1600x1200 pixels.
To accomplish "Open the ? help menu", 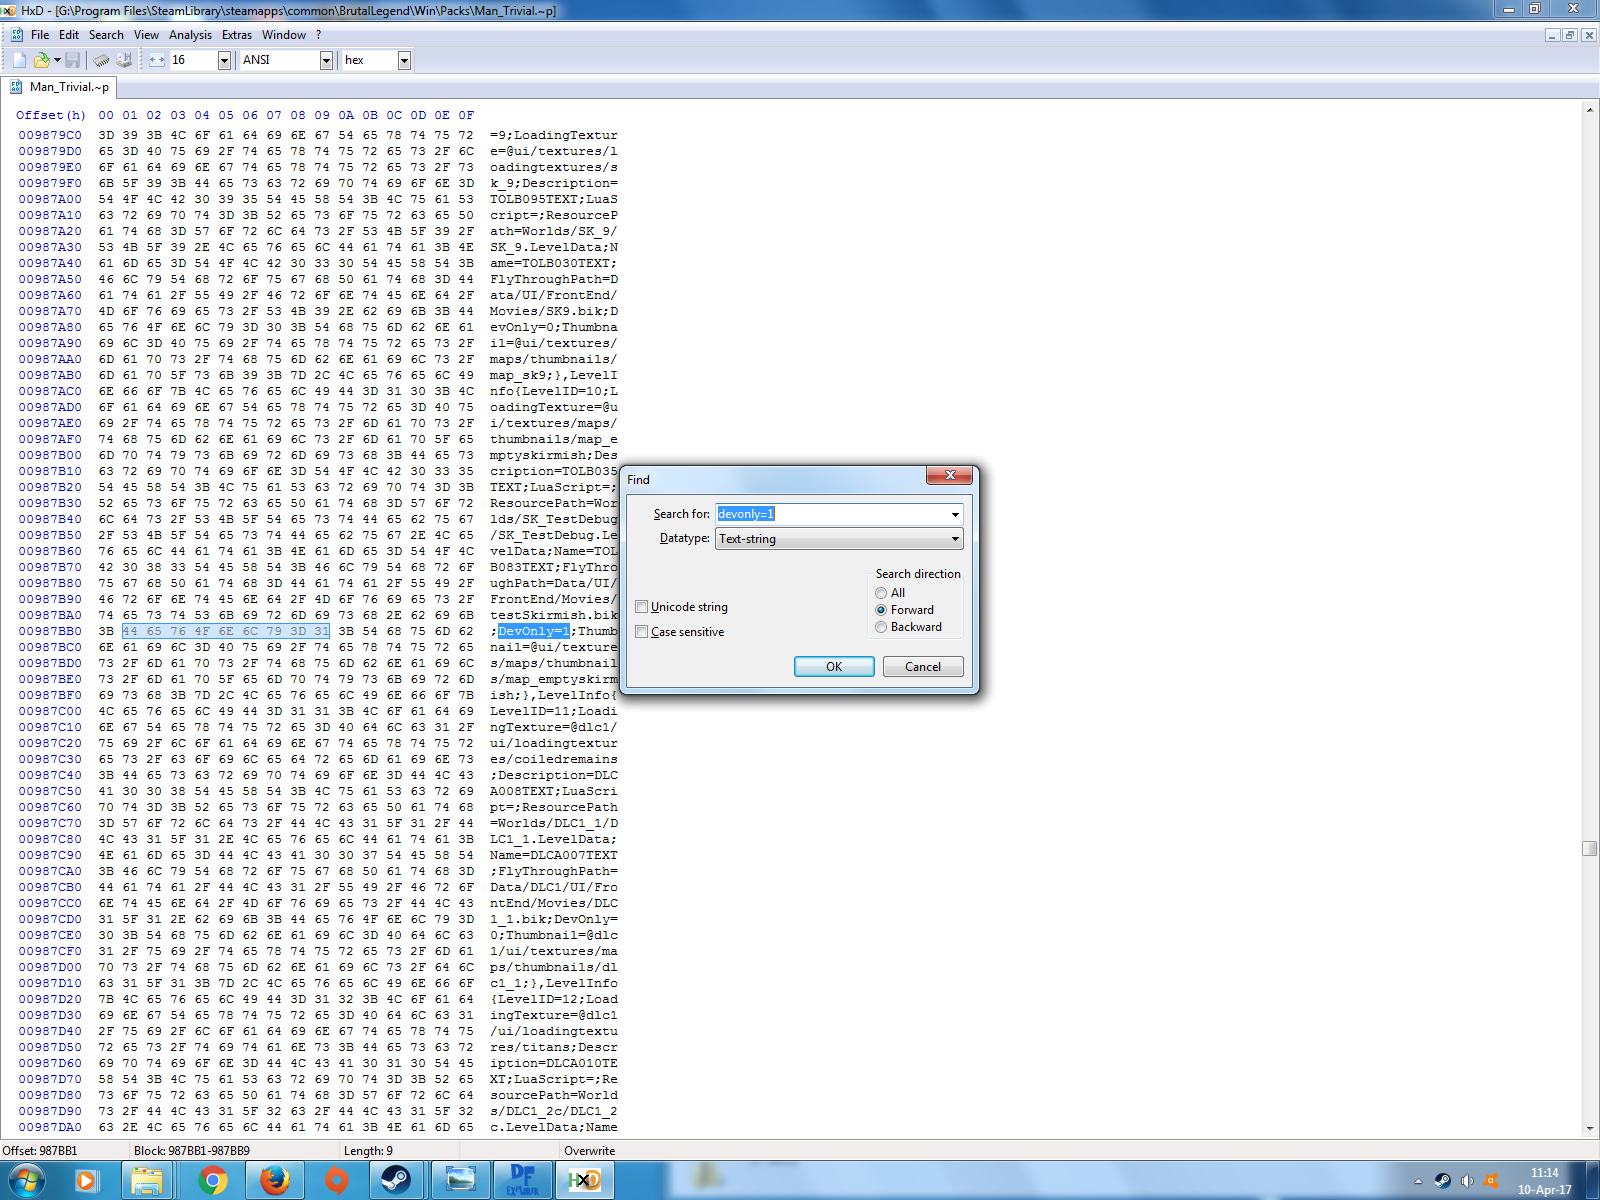I will point(319,35).
